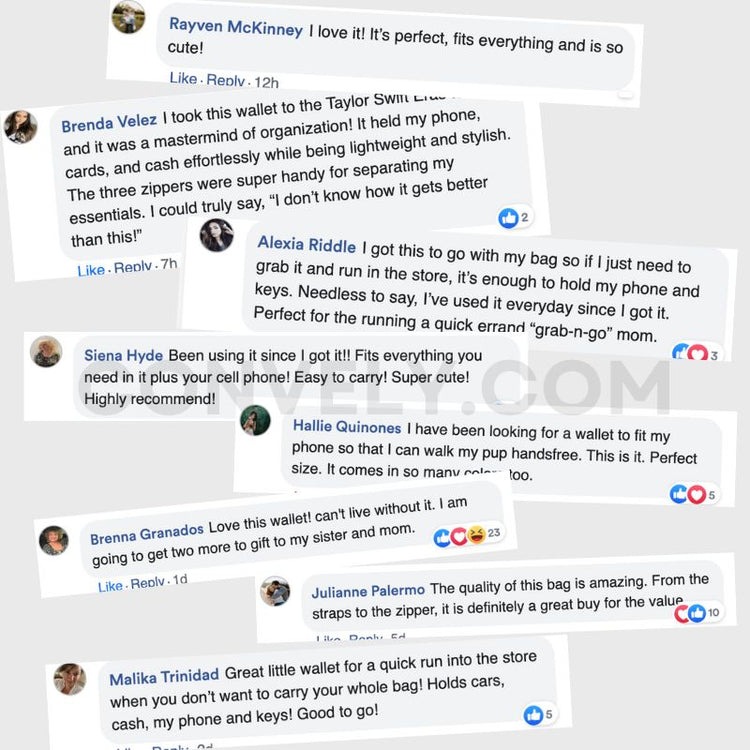Screen dimensions: 750x750
Task: Click the laughing reaction on Brenna Granados's comment
Action: 475,536
